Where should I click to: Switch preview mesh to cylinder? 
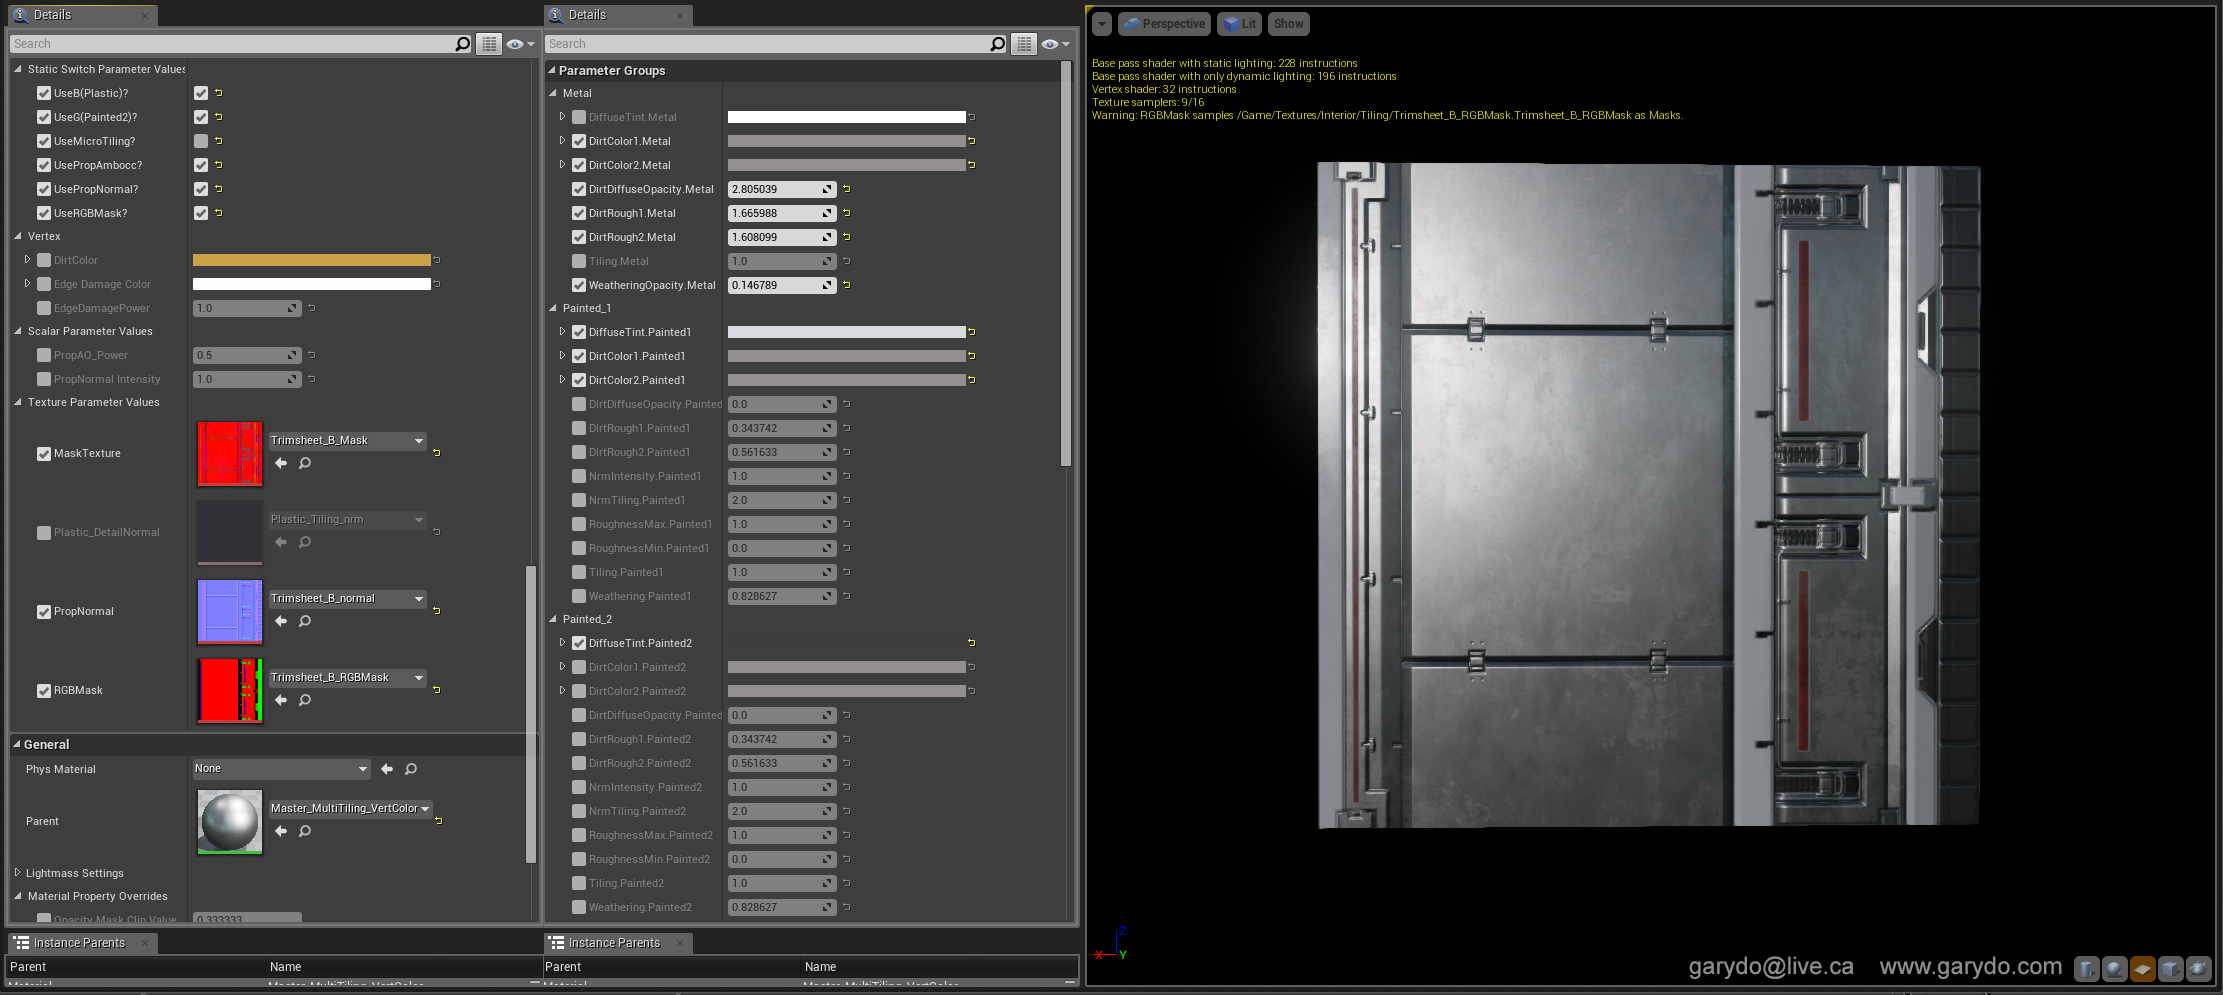[2086, 968]
